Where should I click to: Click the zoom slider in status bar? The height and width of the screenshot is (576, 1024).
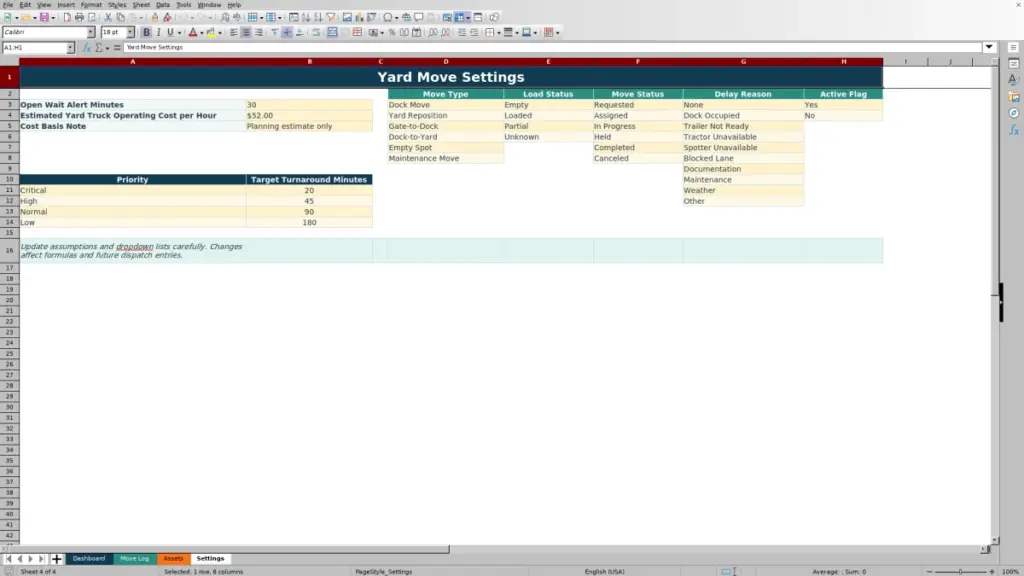pyautogui.click(x=960, y=571)
